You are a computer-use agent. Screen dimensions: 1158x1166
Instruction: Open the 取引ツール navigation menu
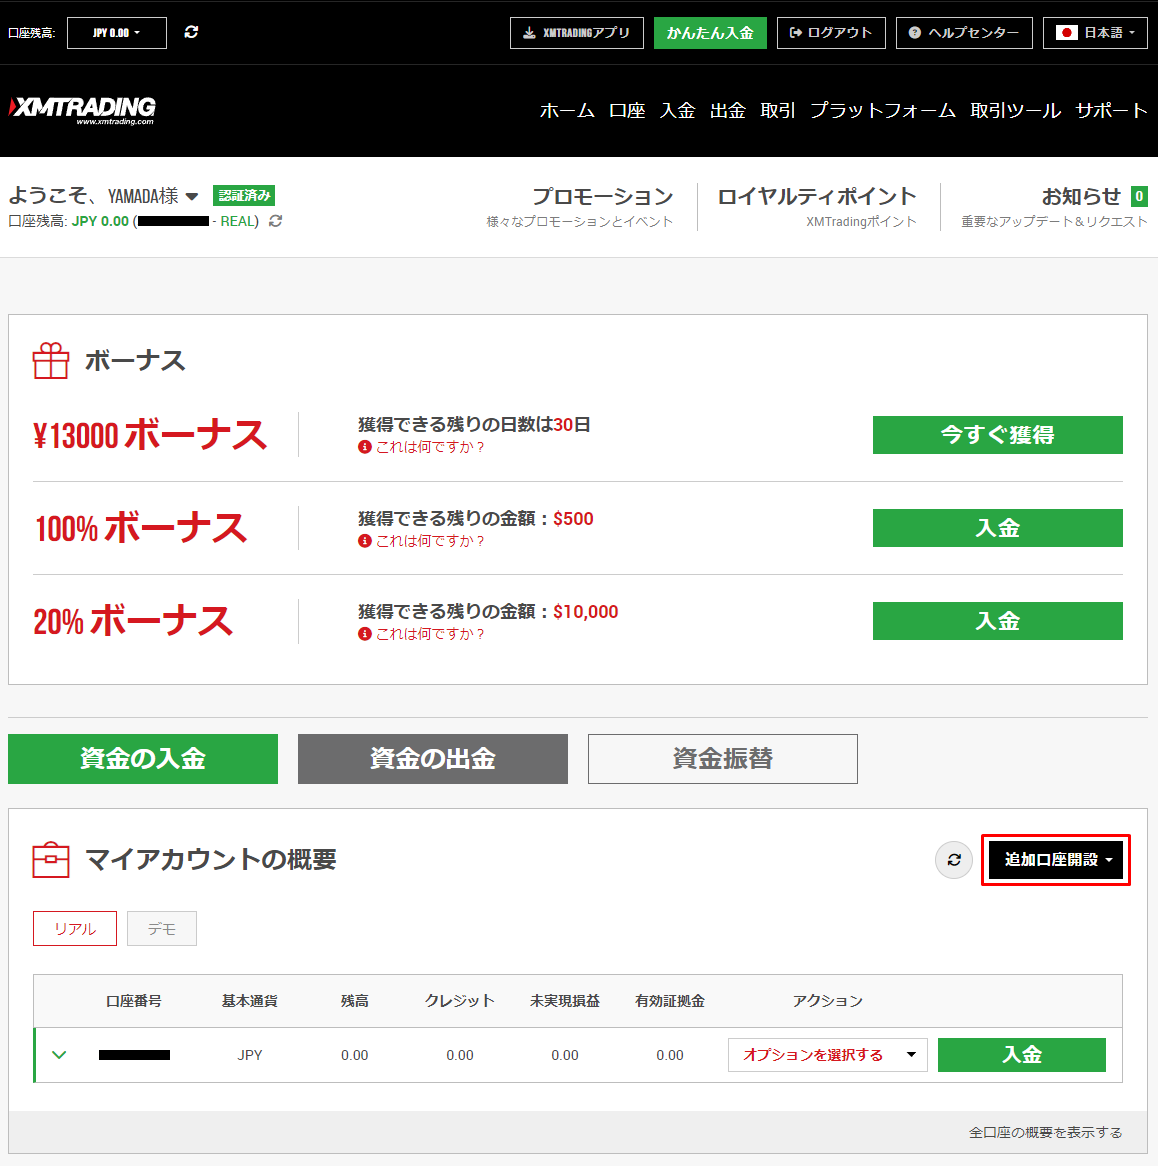point(1015,111)
